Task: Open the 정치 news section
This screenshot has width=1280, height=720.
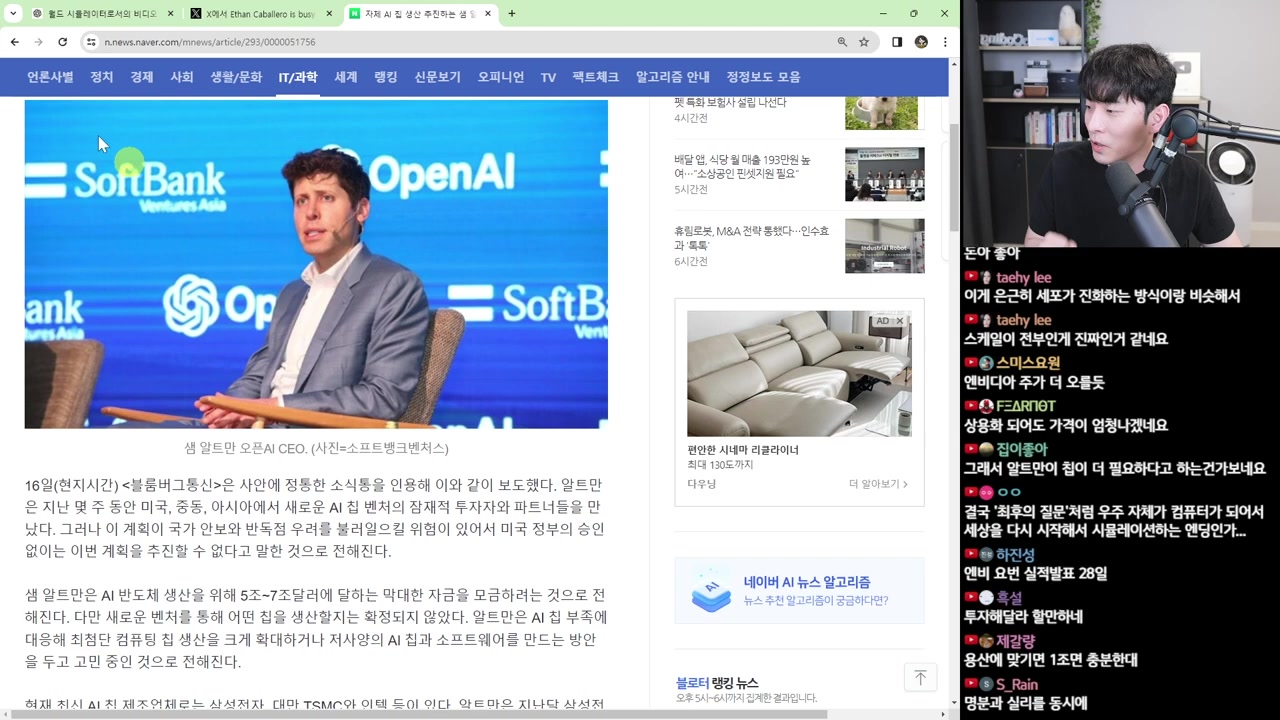Action: [102, 77]
